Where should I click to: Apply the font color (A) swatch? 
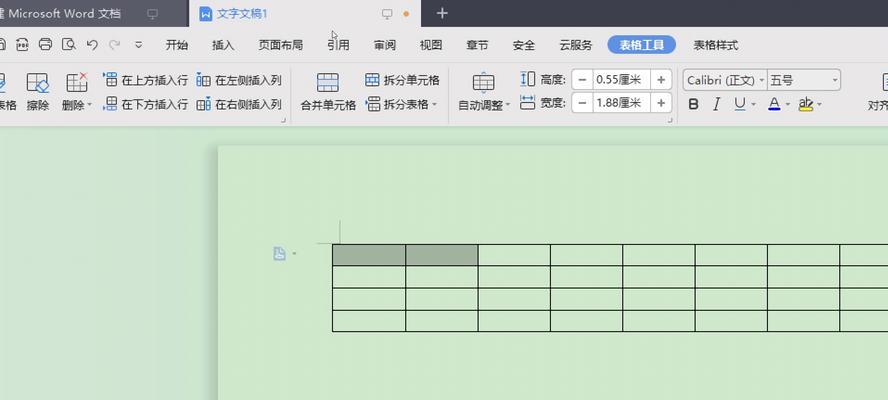pyautogui.click(x=774, y=104)
